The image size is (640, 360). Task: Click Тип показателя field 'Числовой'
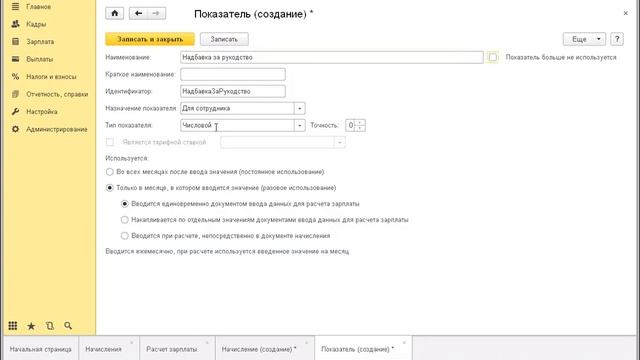(237, 125)
